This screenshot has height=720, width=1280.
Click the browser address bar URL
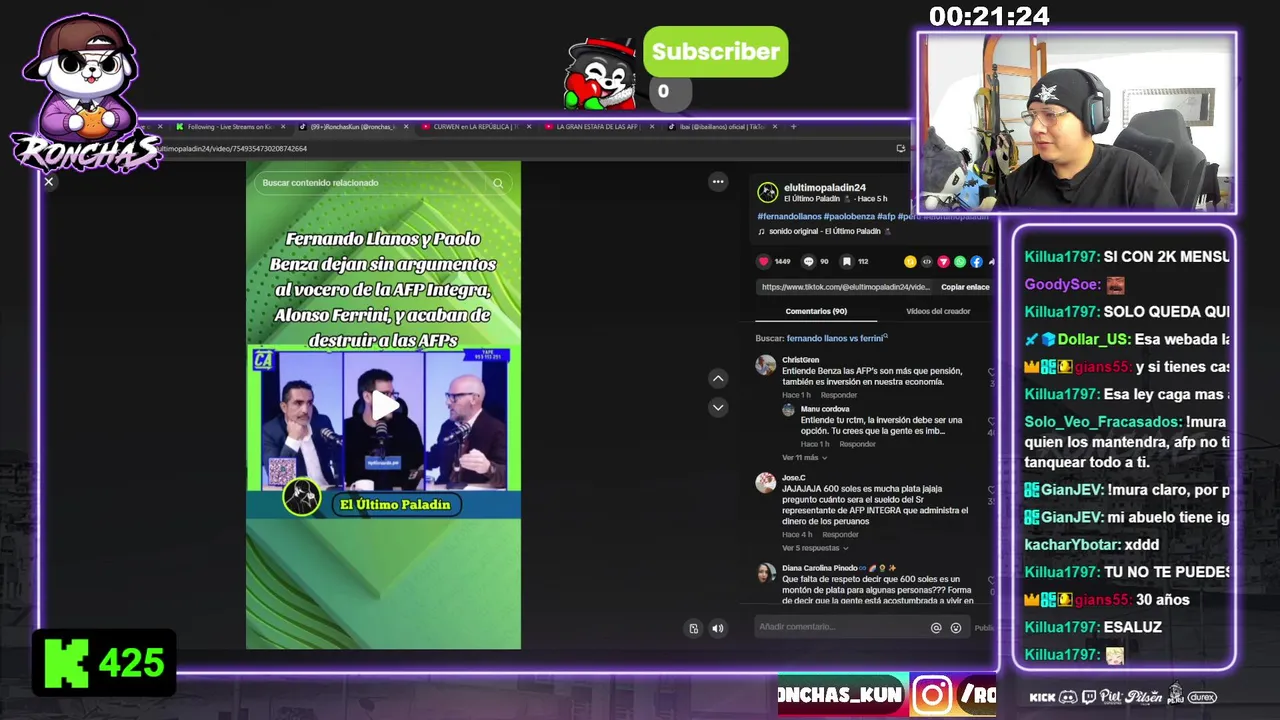click(232, 148)
